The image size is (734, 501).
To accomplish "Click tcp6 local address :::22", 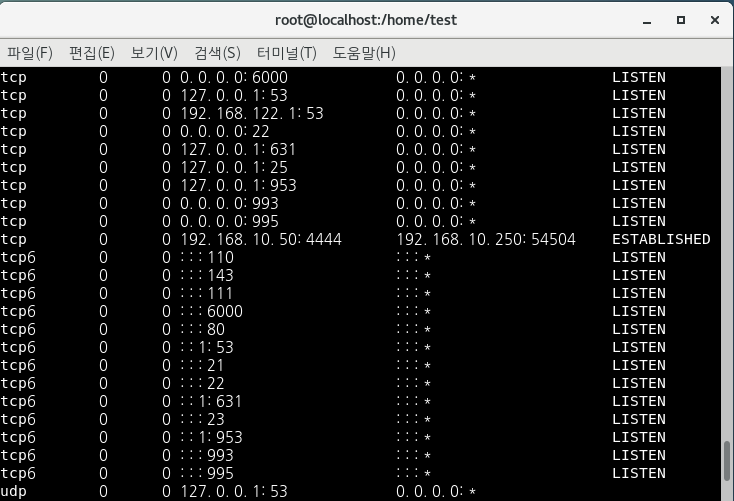I will (203, 383).
